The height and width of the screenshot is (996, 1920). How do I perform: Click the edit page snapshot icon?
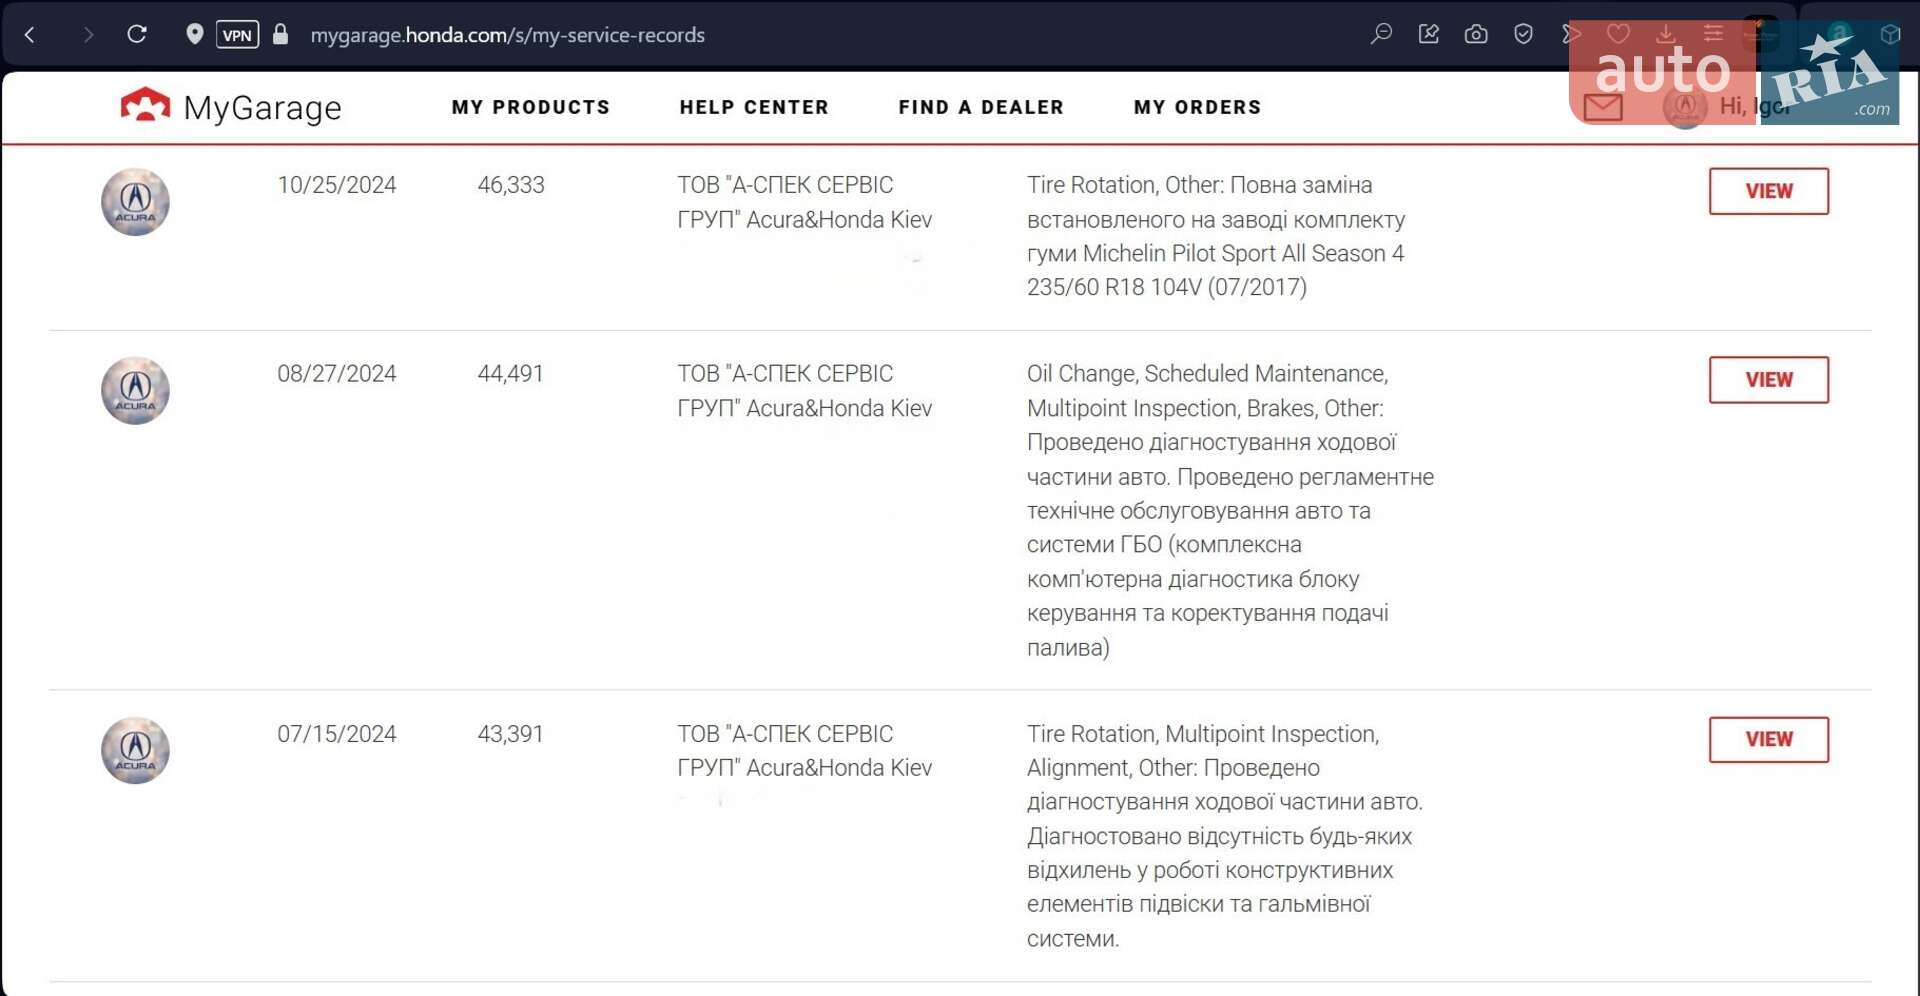[1429, 34]
